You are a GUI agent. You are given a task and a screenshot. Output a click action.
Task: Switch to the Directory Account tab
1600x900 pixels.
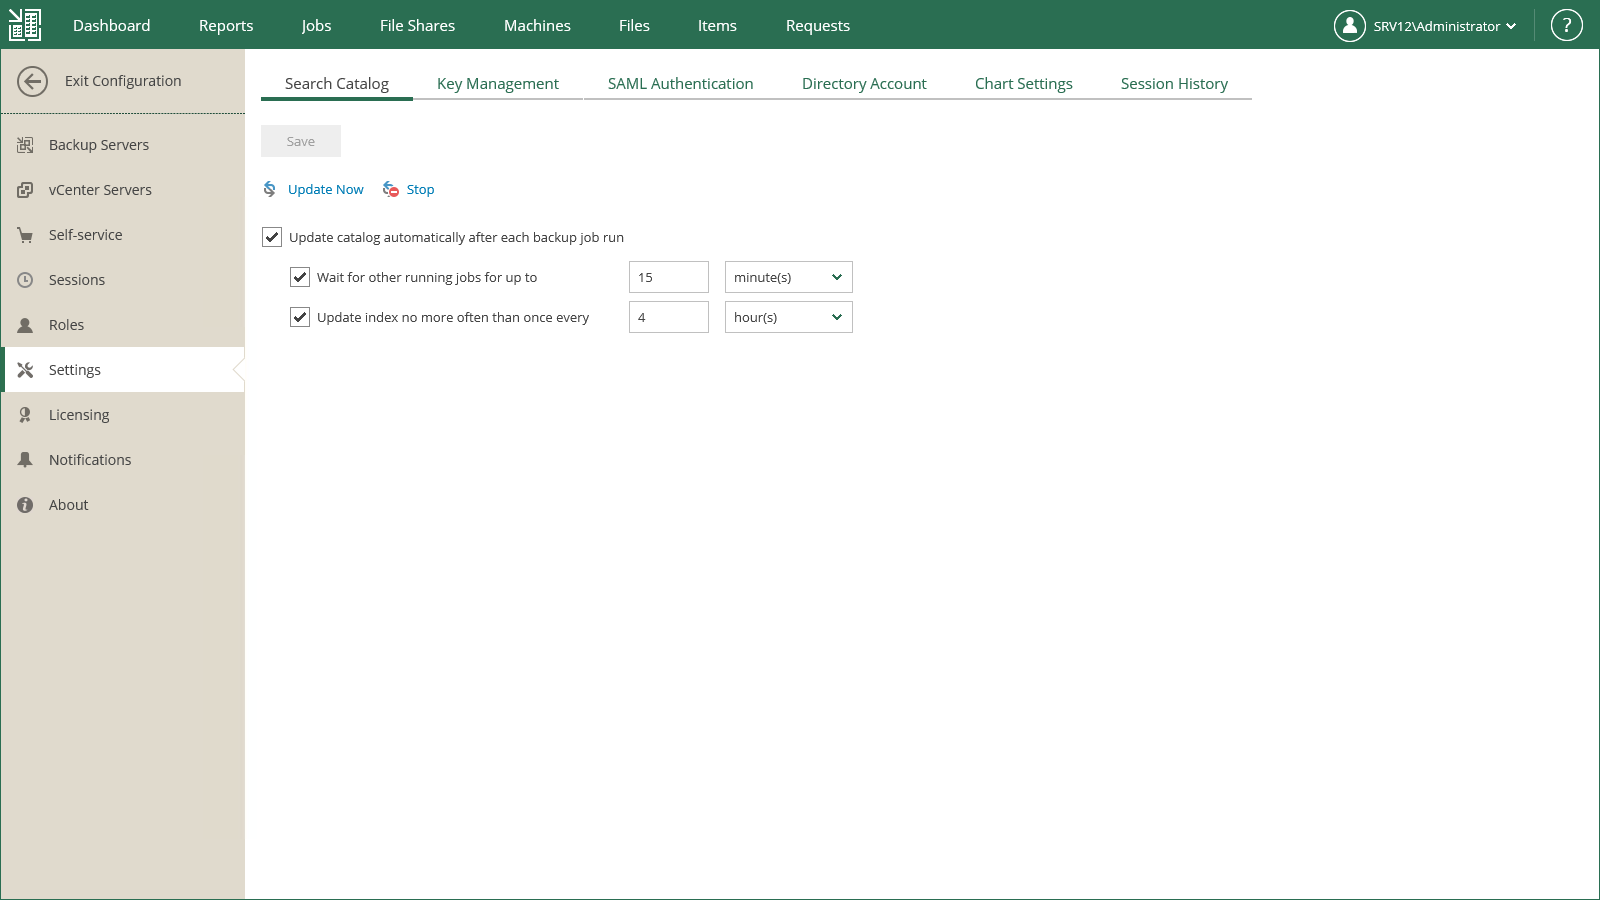(x=864, y=84)
